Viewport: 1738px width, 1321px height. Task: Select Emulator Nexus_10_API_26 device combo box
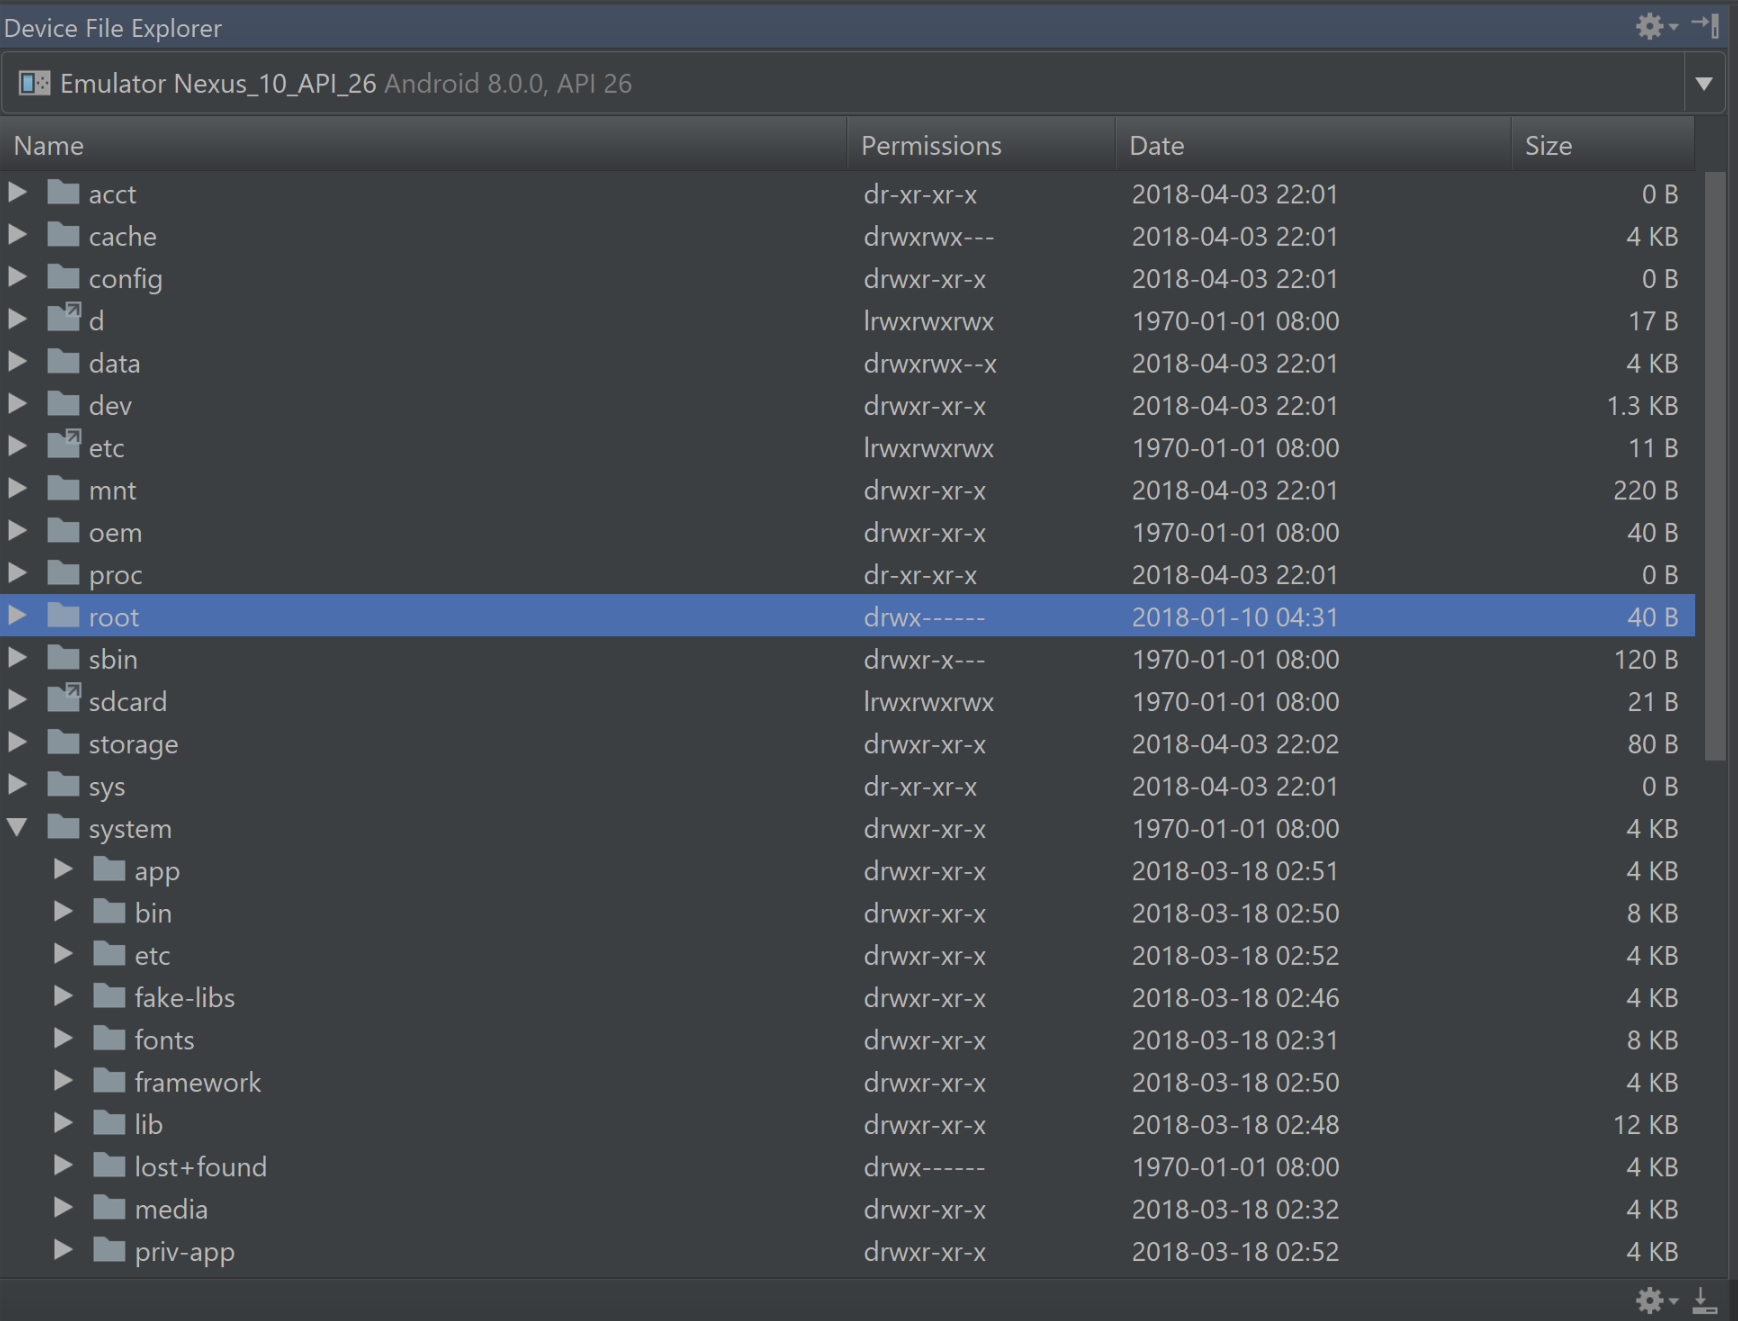tap(863, 83)
